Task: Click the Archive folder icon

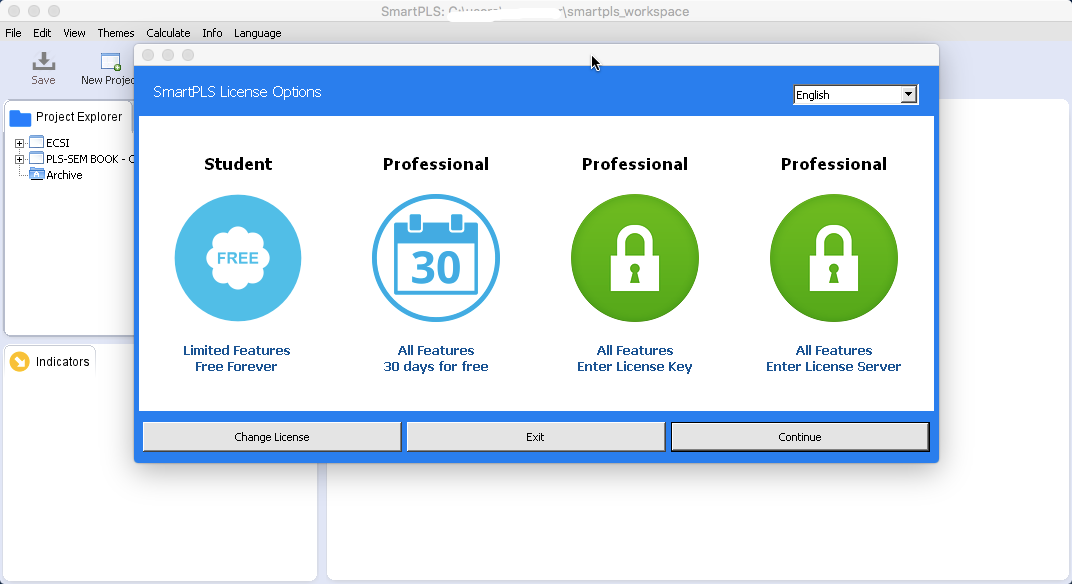Action: 37,174
